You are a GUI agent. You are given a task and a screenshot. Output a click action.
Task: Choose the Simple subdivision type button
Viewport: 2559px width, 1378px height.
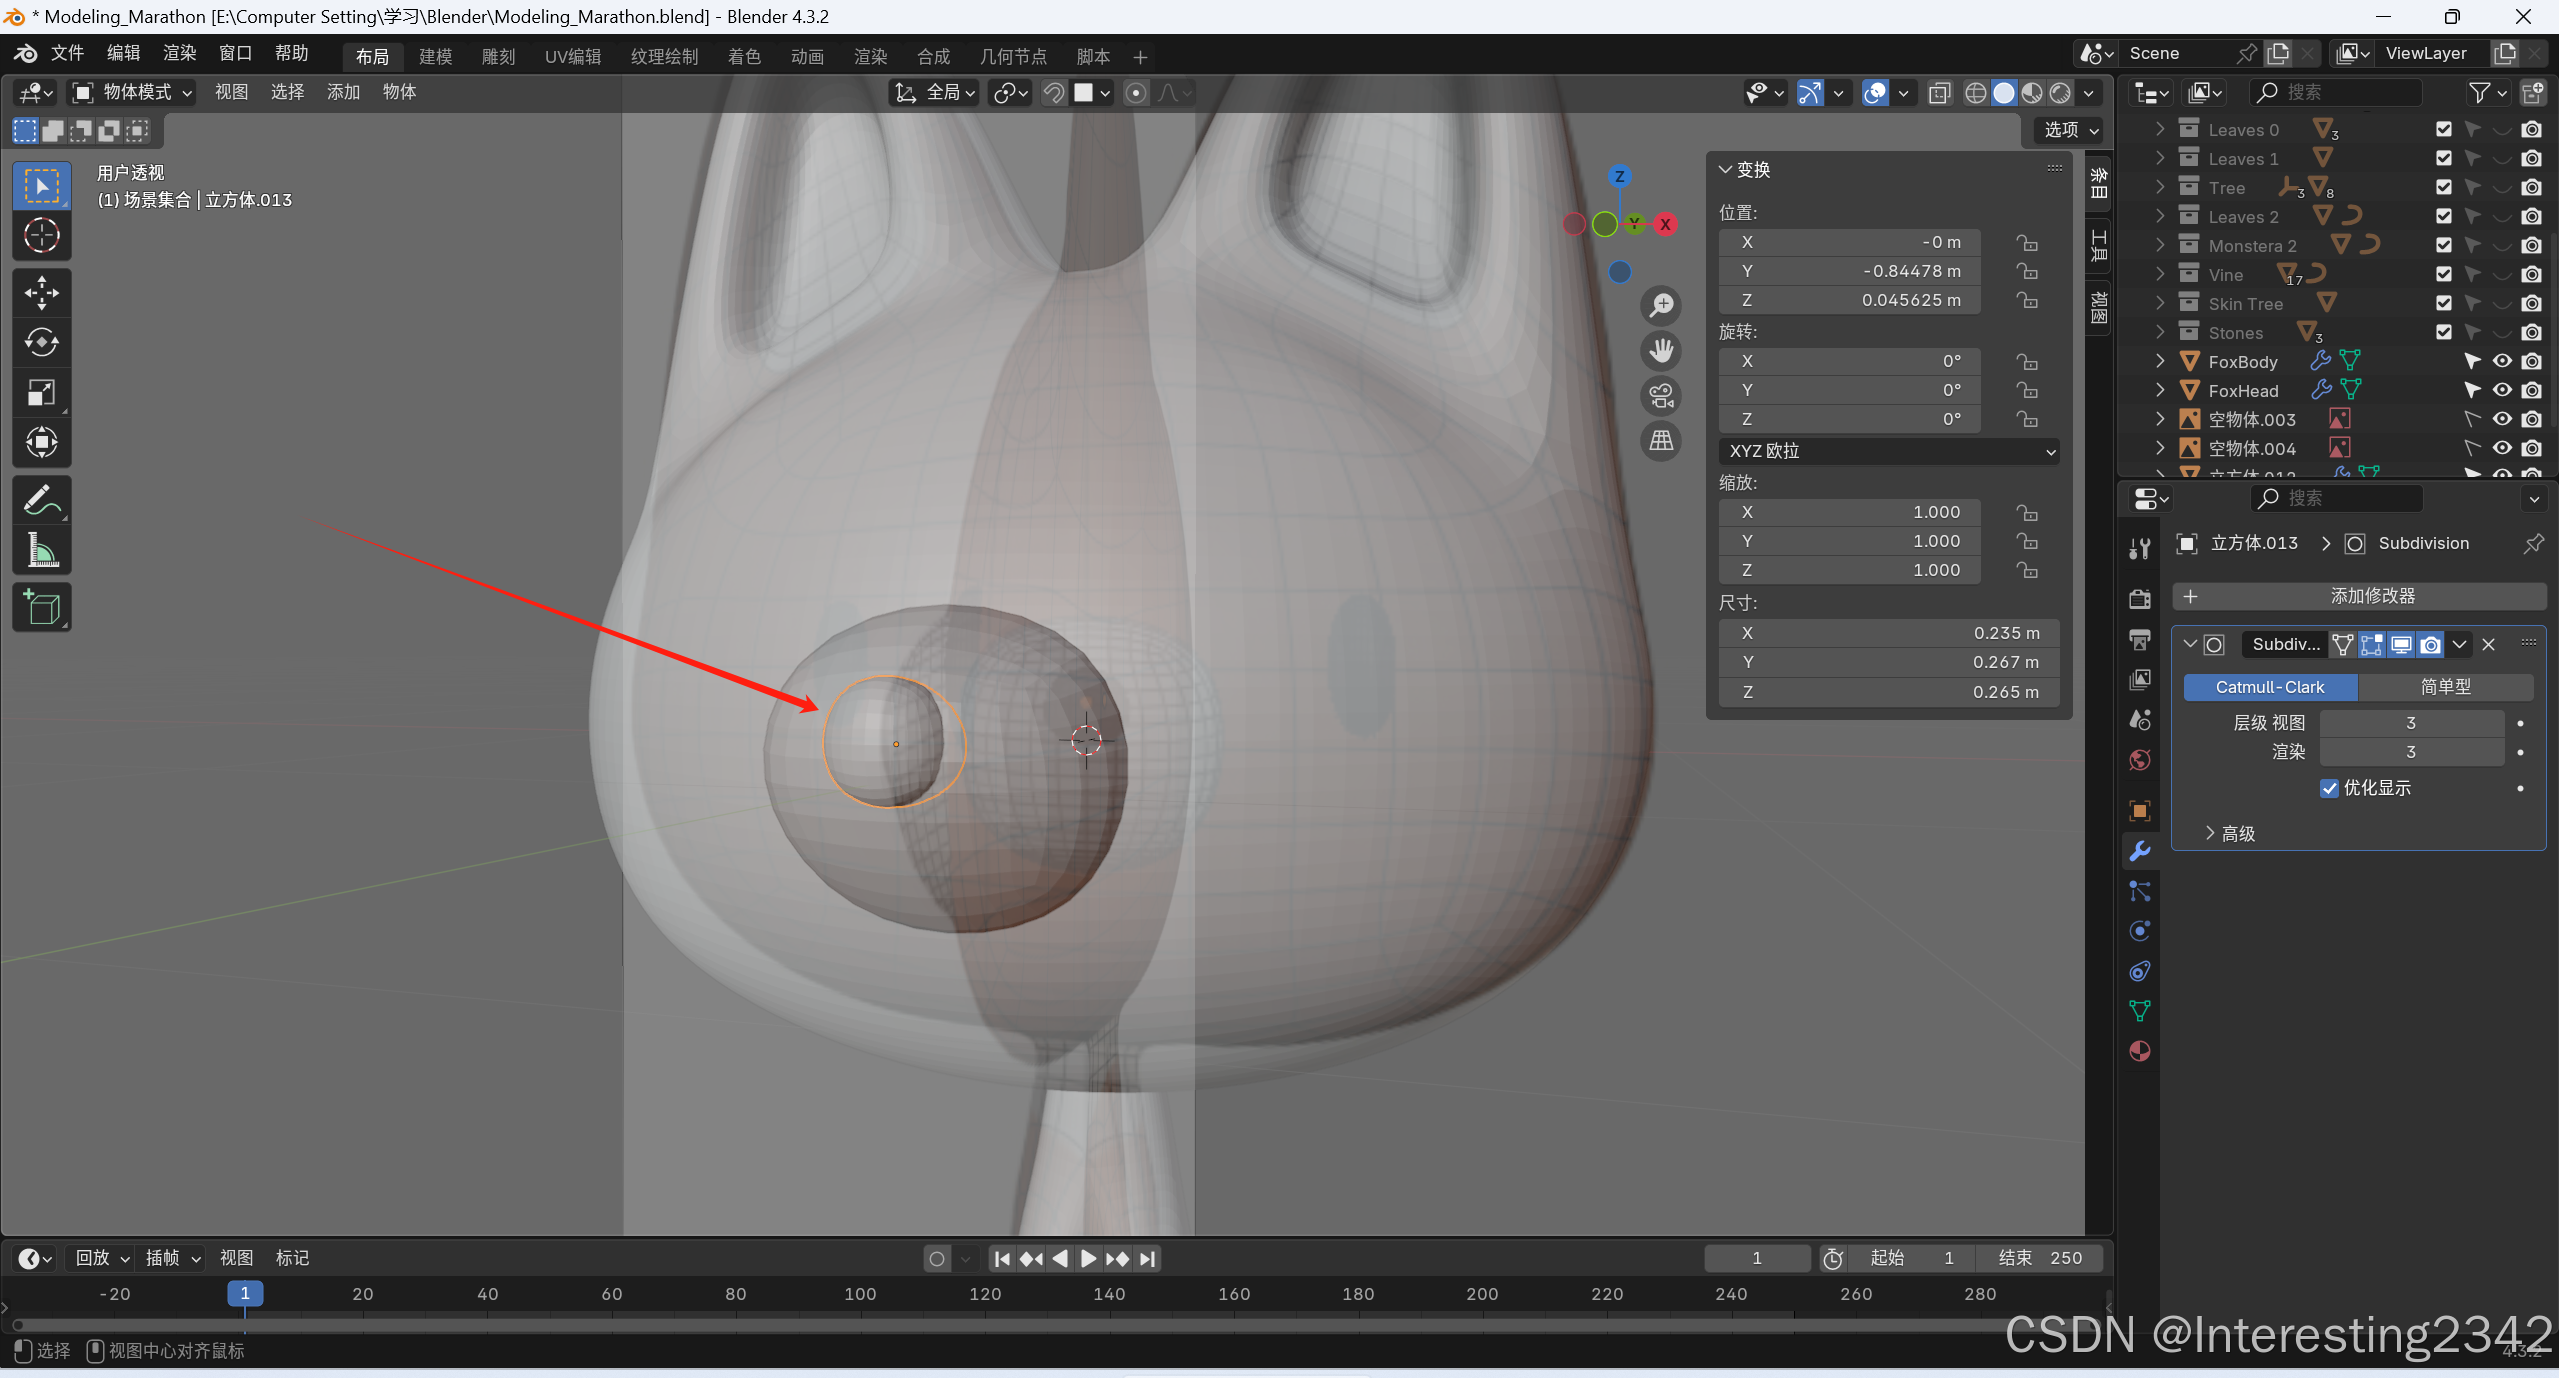pos(2444,687)
